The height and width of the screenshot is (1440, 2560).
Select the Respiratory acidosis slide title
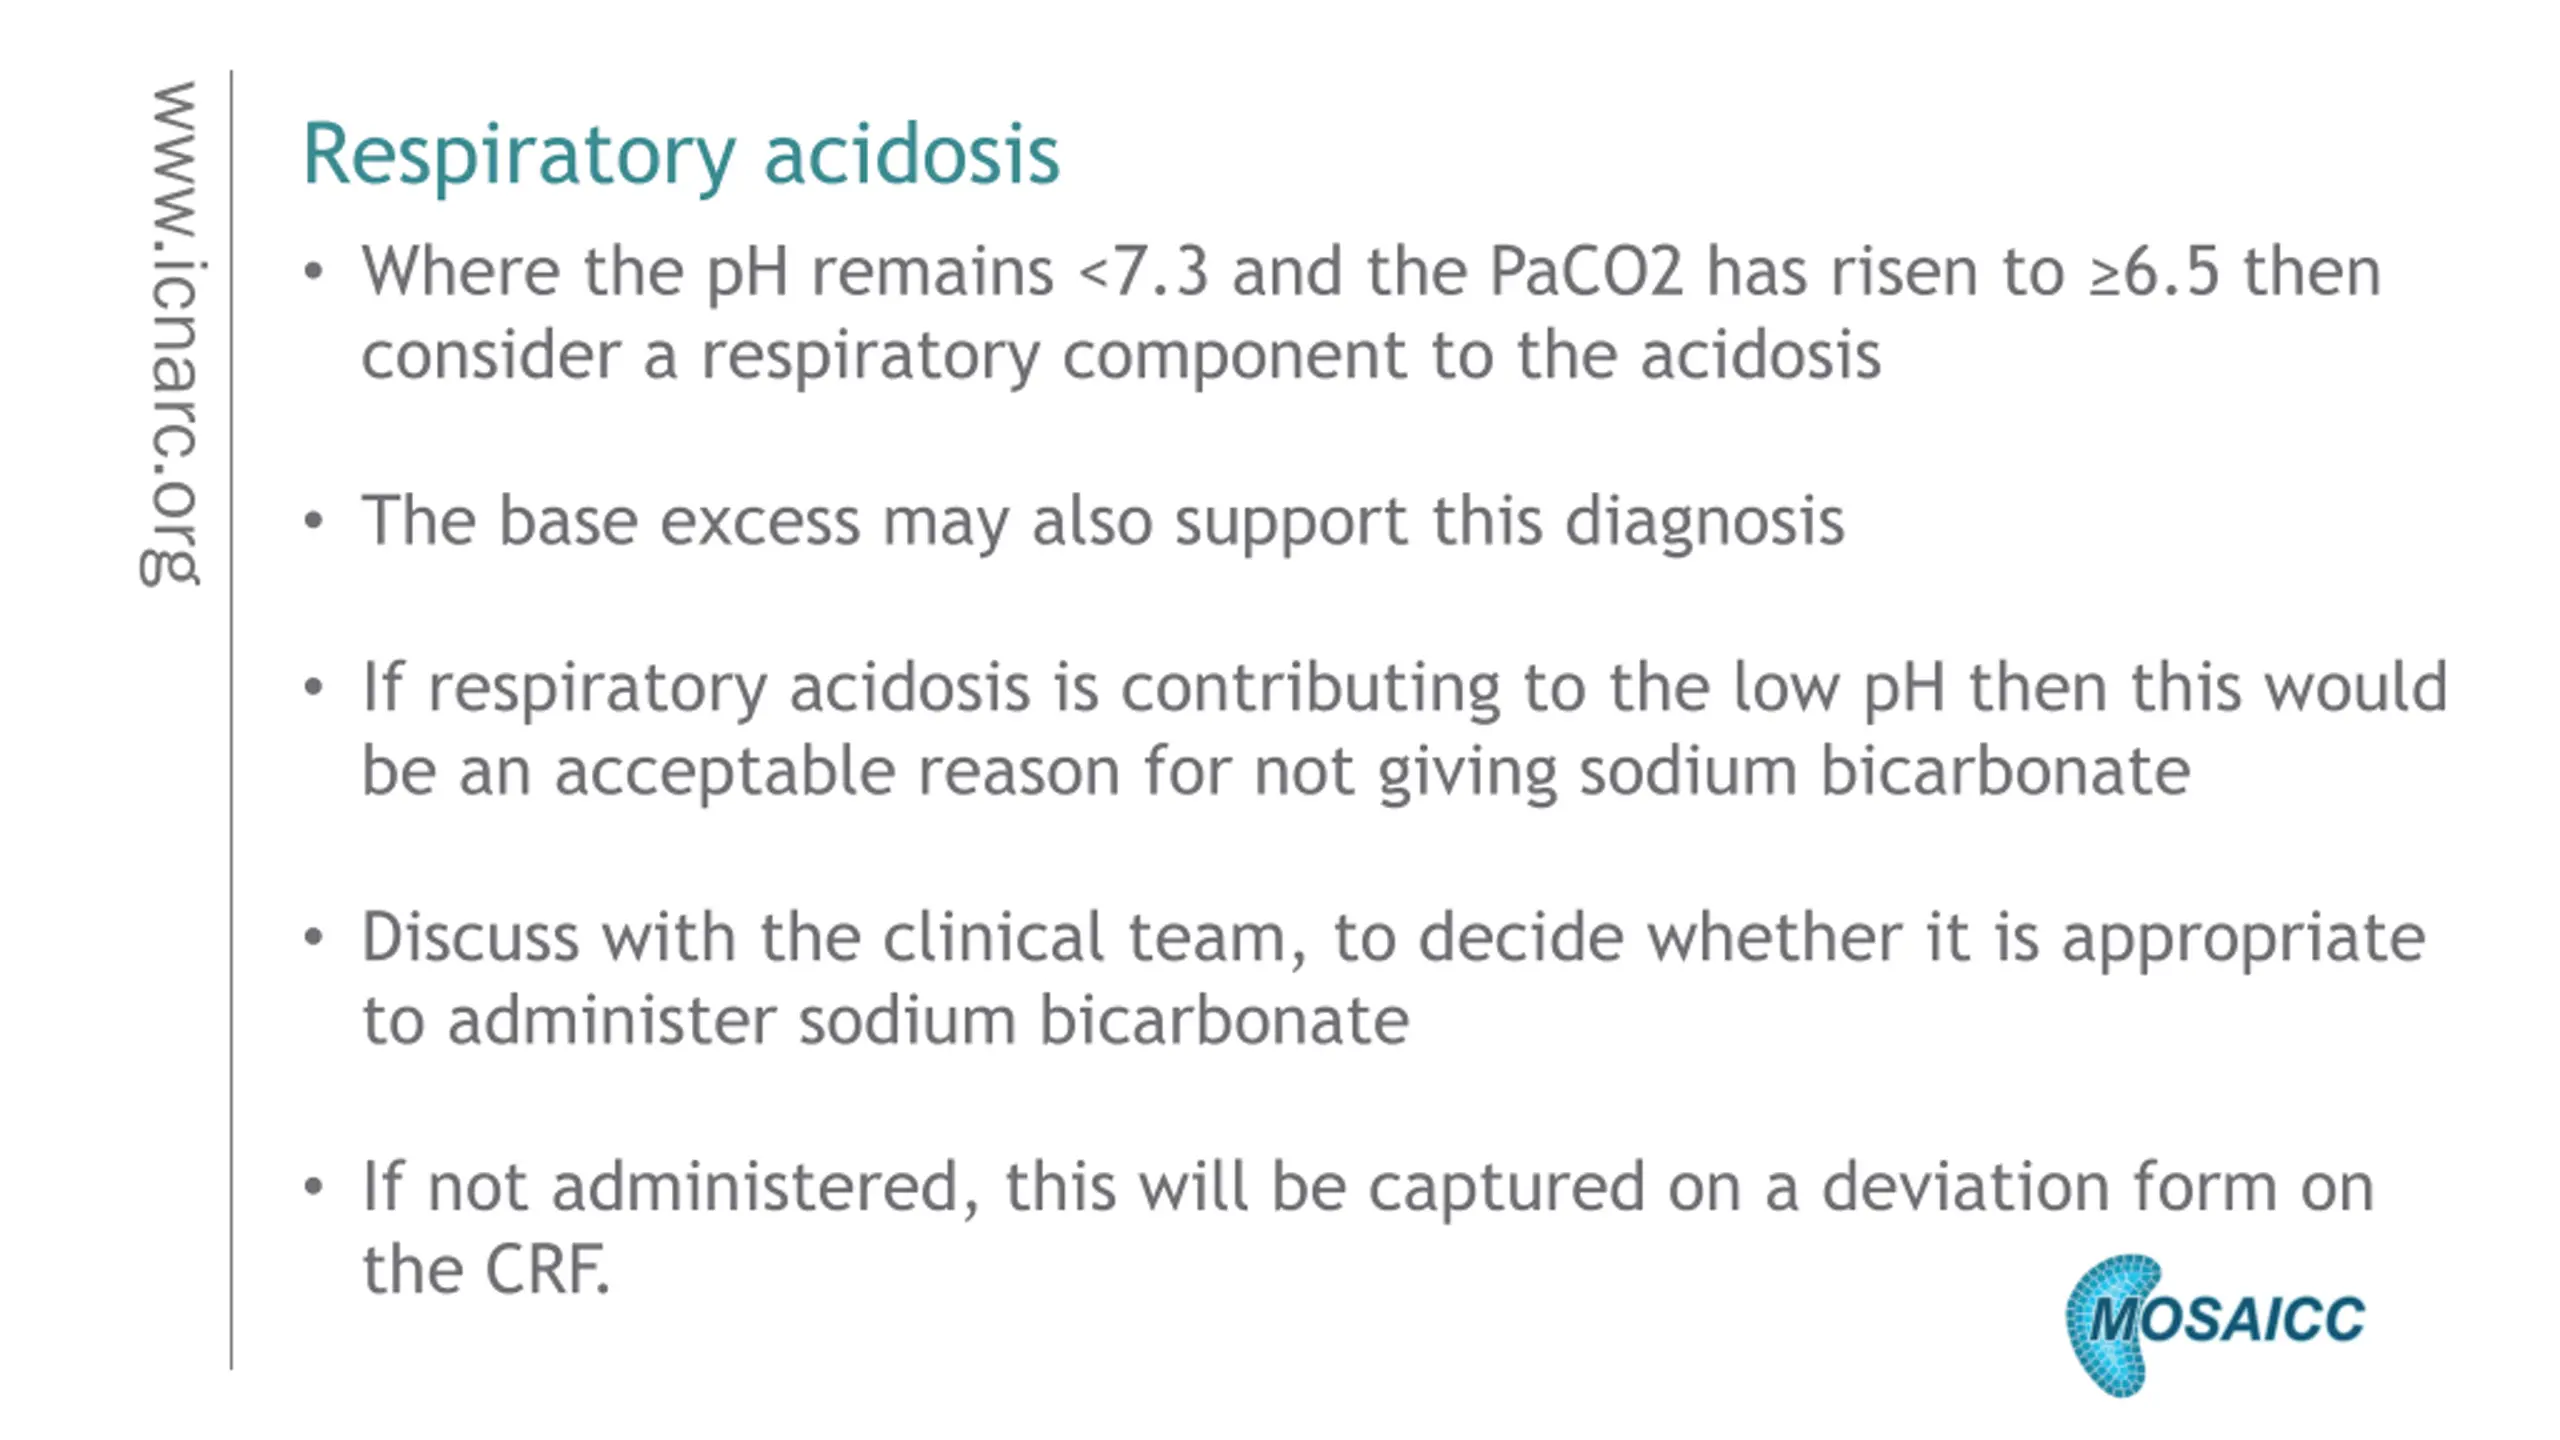point(681,157)
